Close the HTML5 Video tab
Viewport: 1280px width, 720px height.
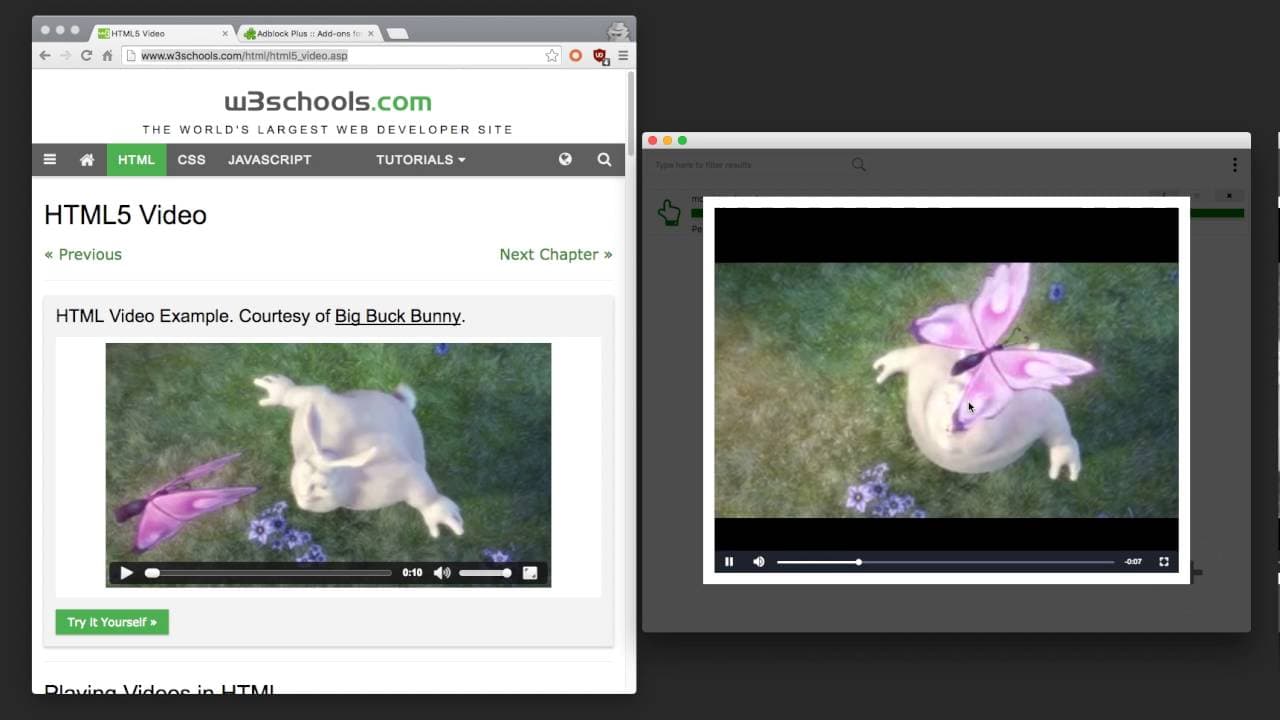click(225, 33)
